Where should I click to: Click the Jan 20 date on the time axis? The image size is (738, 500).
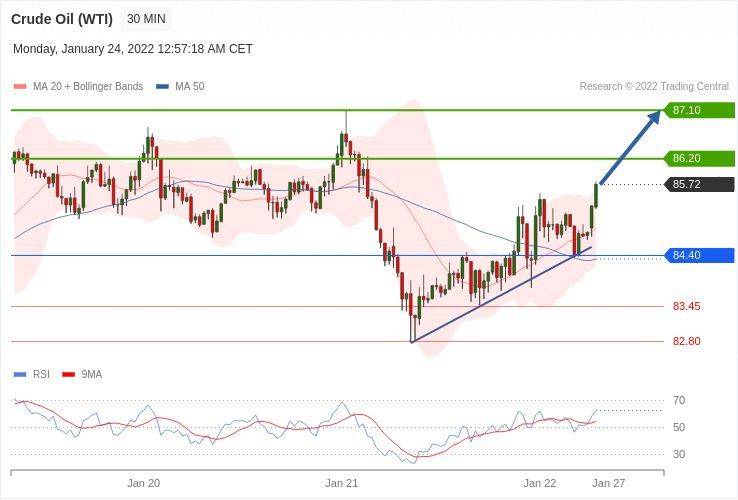pos(143,483)
